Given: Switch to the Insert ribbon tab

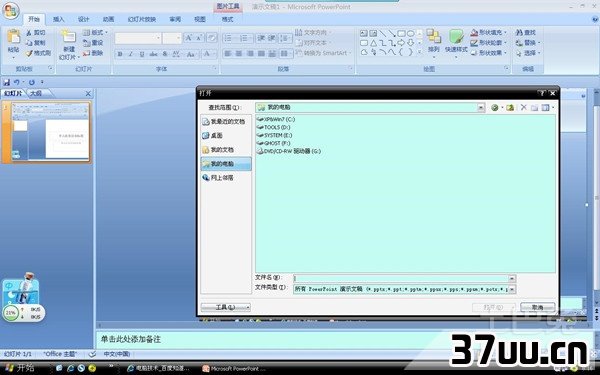Looking at the screenshot, I should tap(59, 19).
